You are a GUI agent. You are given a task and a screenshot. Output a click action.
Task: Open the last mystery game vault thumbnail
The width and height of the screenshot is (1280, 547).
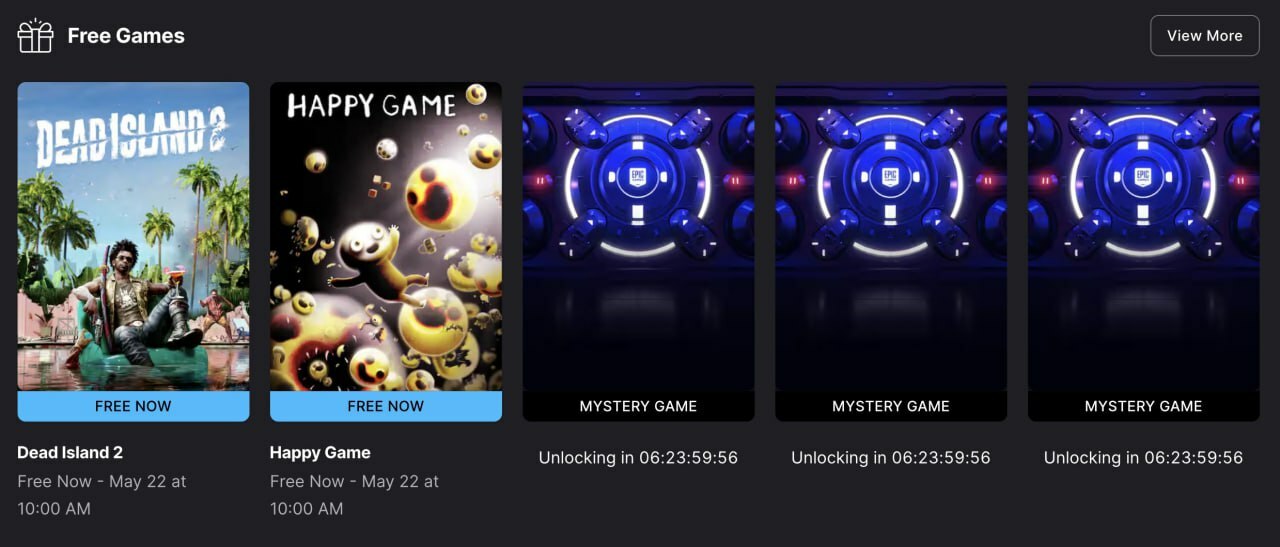(1144, 236)
